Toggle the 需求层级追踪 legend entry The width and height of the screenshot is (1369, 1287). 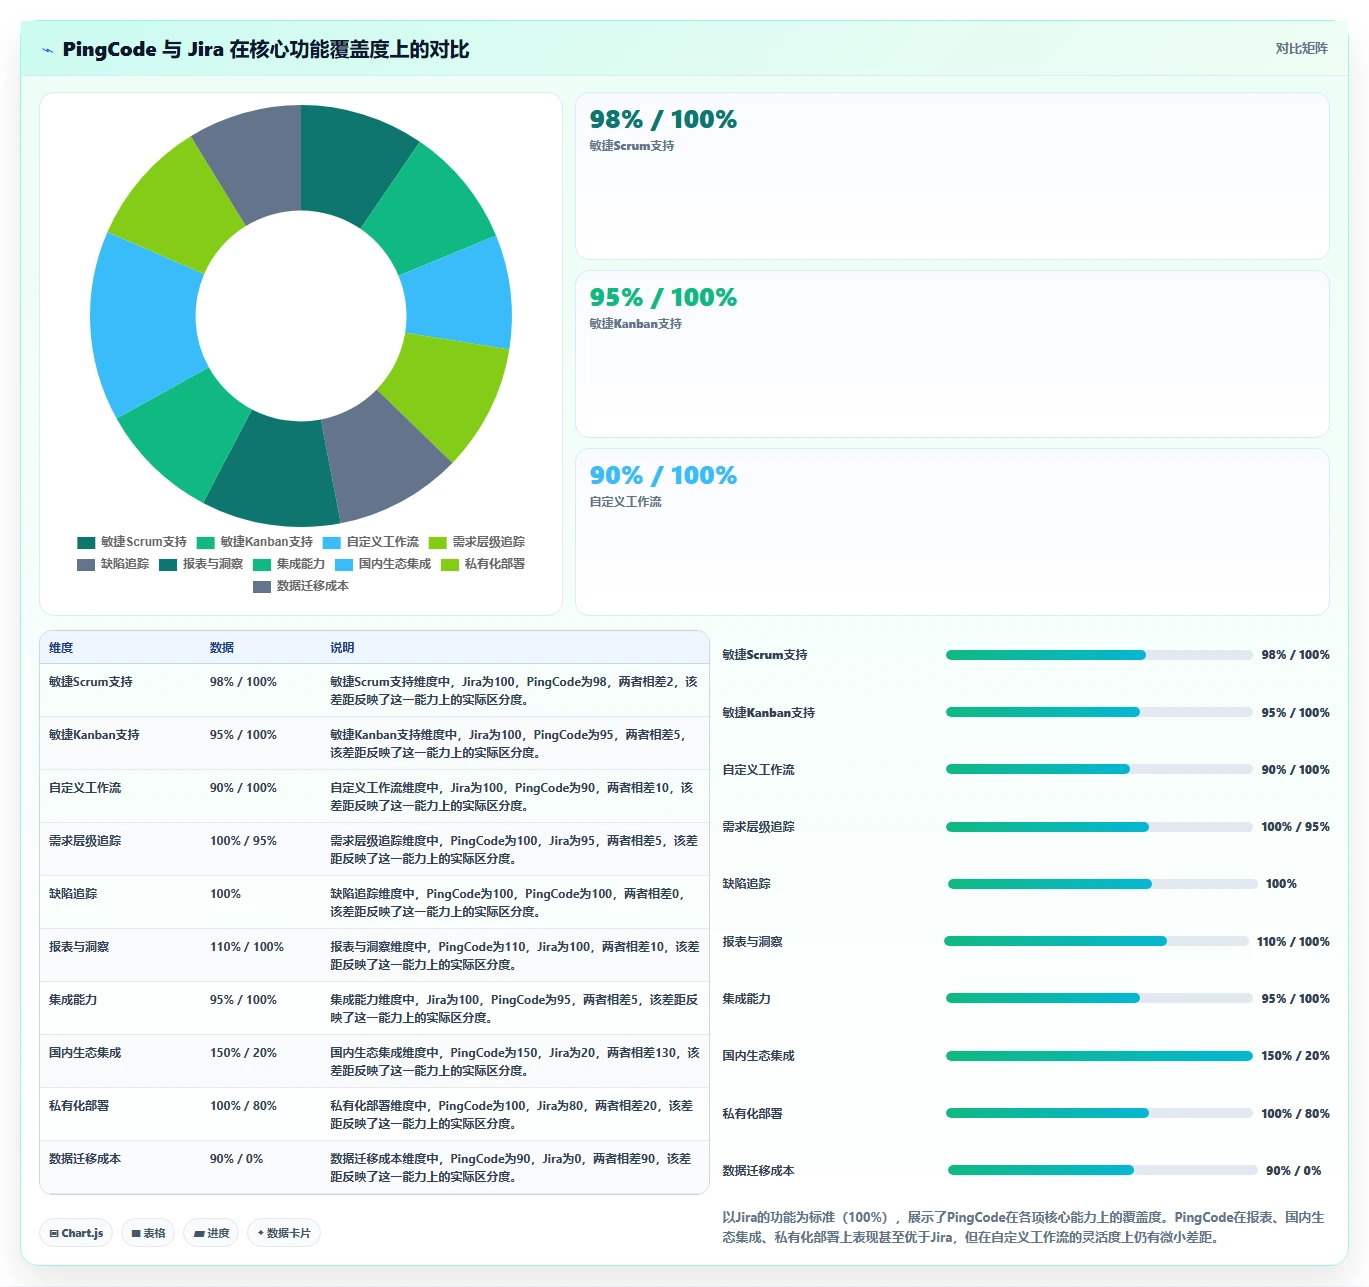click(477, 542)
